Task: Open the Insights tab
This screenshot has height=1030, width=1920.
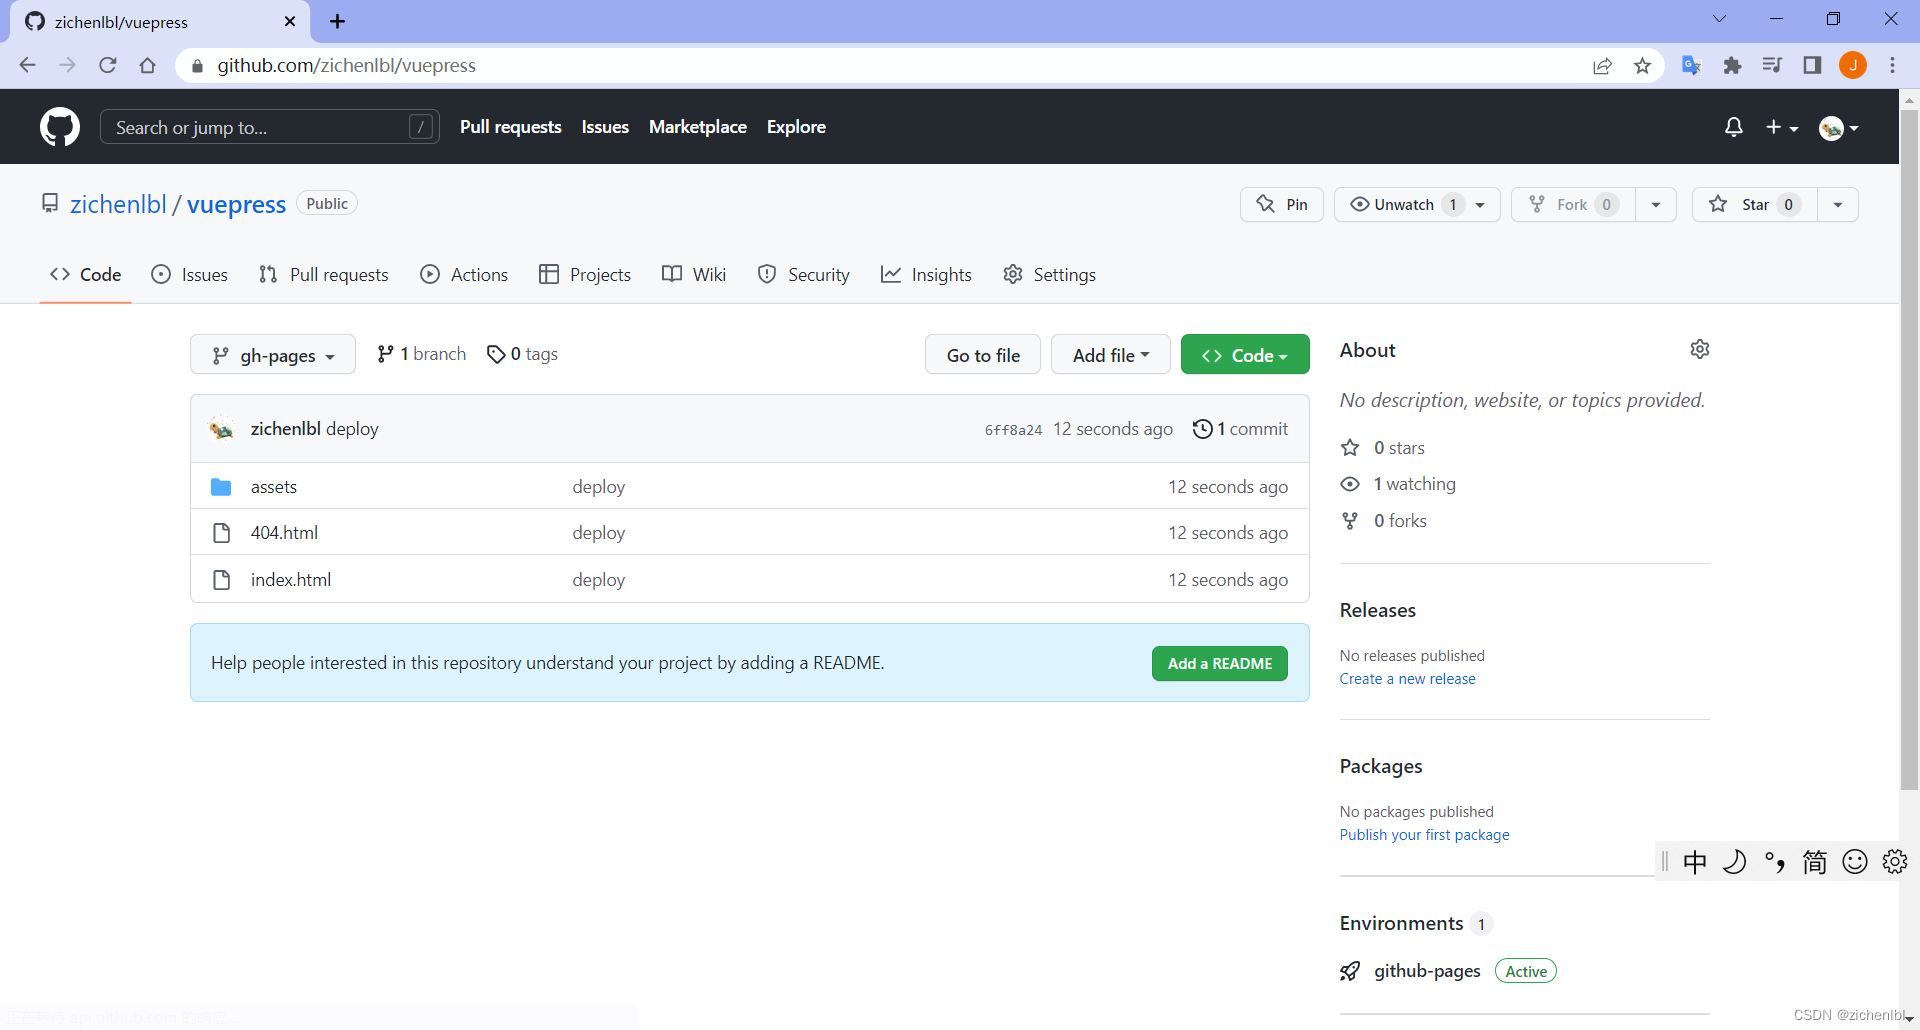Action: point(926,274)
